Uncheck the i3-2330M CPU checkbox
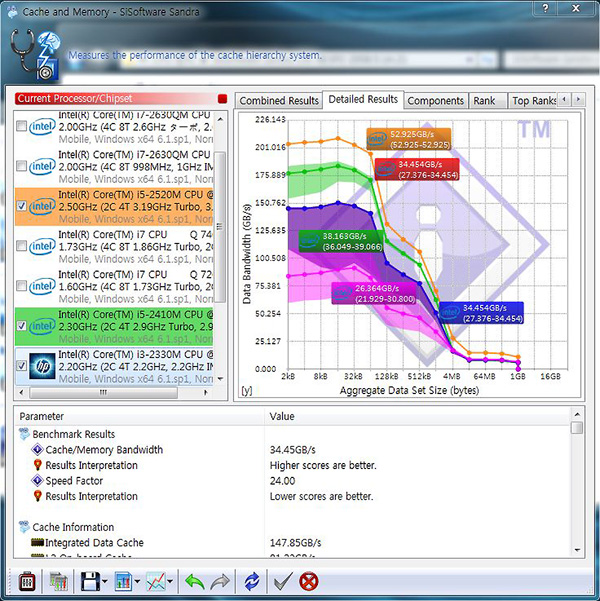The width and height of the screenshot is (600, 601). click(21, 366)
